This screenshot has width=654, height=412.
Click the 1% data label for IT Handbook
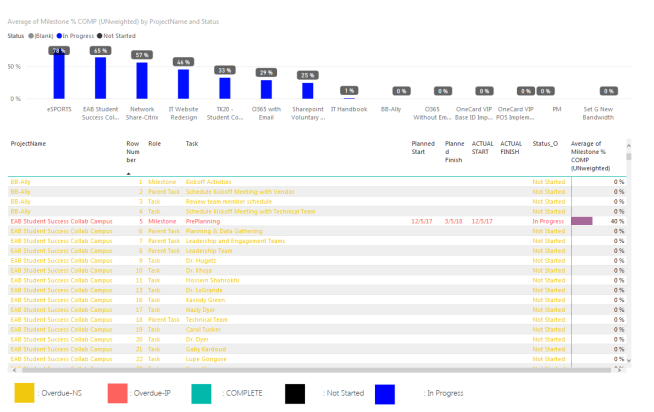click(348, 91)
